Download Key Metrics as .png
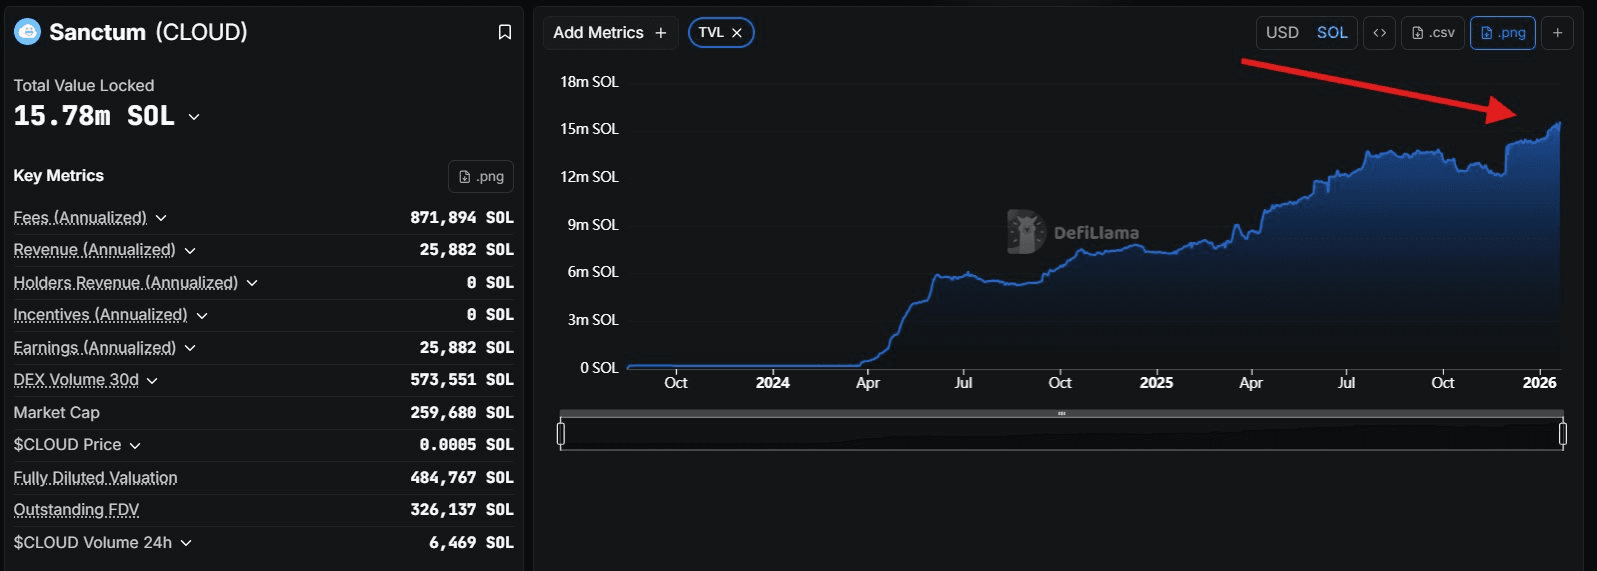Image resolution: width=1597 pixels, height=571 pixels. [481, 176]
